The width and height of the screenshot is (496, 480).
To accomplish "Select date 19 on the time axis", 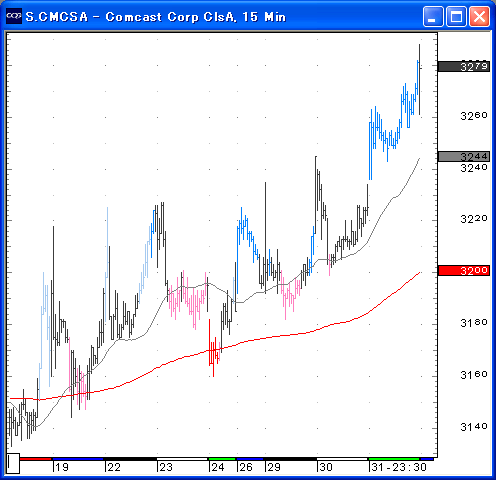I will [62, 467].
